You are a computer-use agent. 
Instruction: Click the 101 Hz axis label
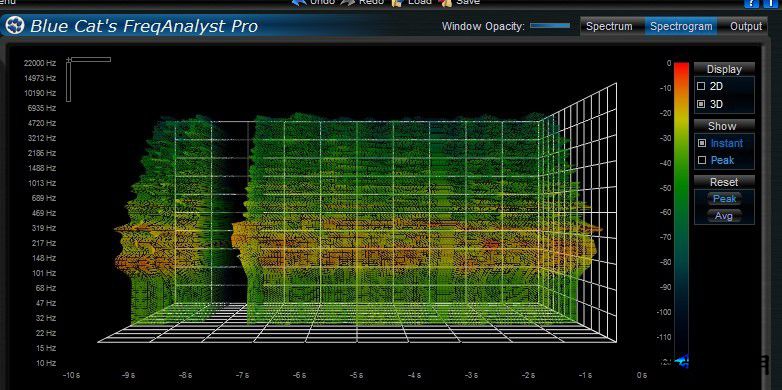point(43,273)
